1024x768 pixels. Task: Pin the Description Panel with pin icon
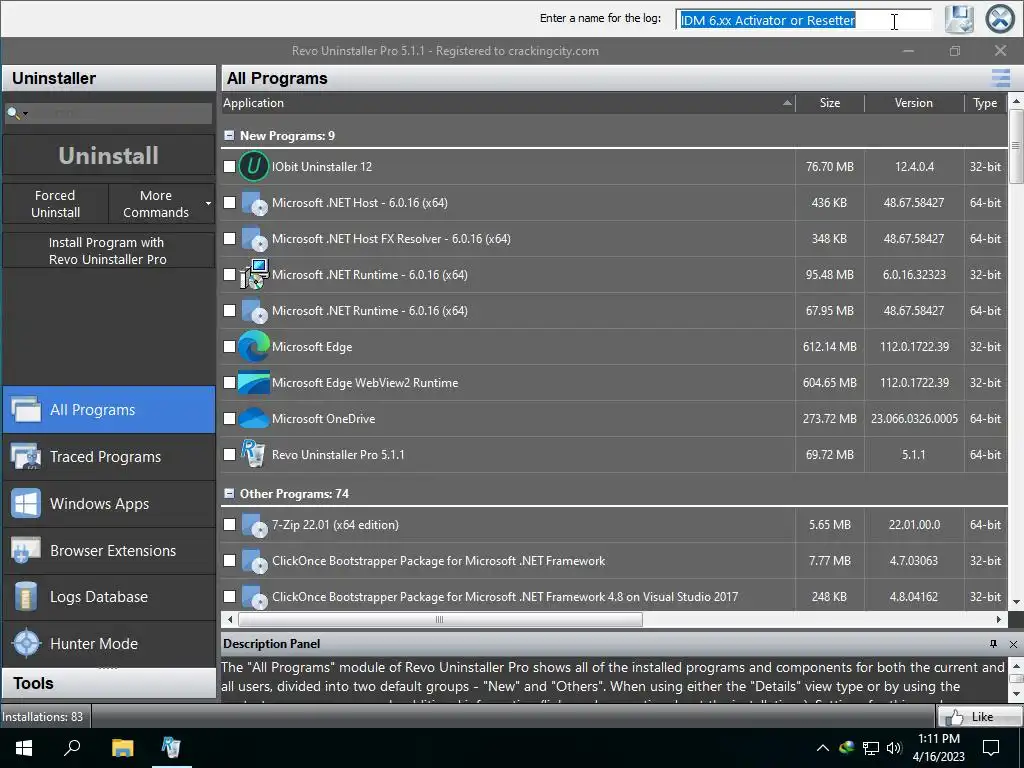point(993,644)
